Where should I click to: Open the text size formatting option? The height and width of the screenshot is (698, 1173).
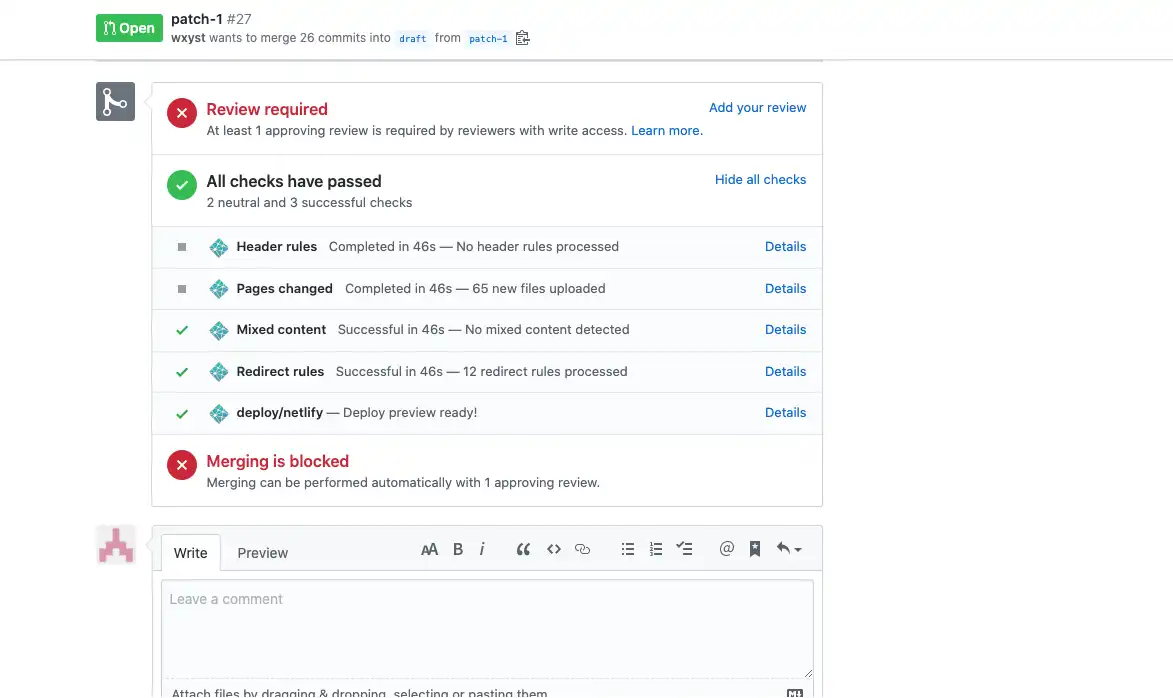(429, 549)
